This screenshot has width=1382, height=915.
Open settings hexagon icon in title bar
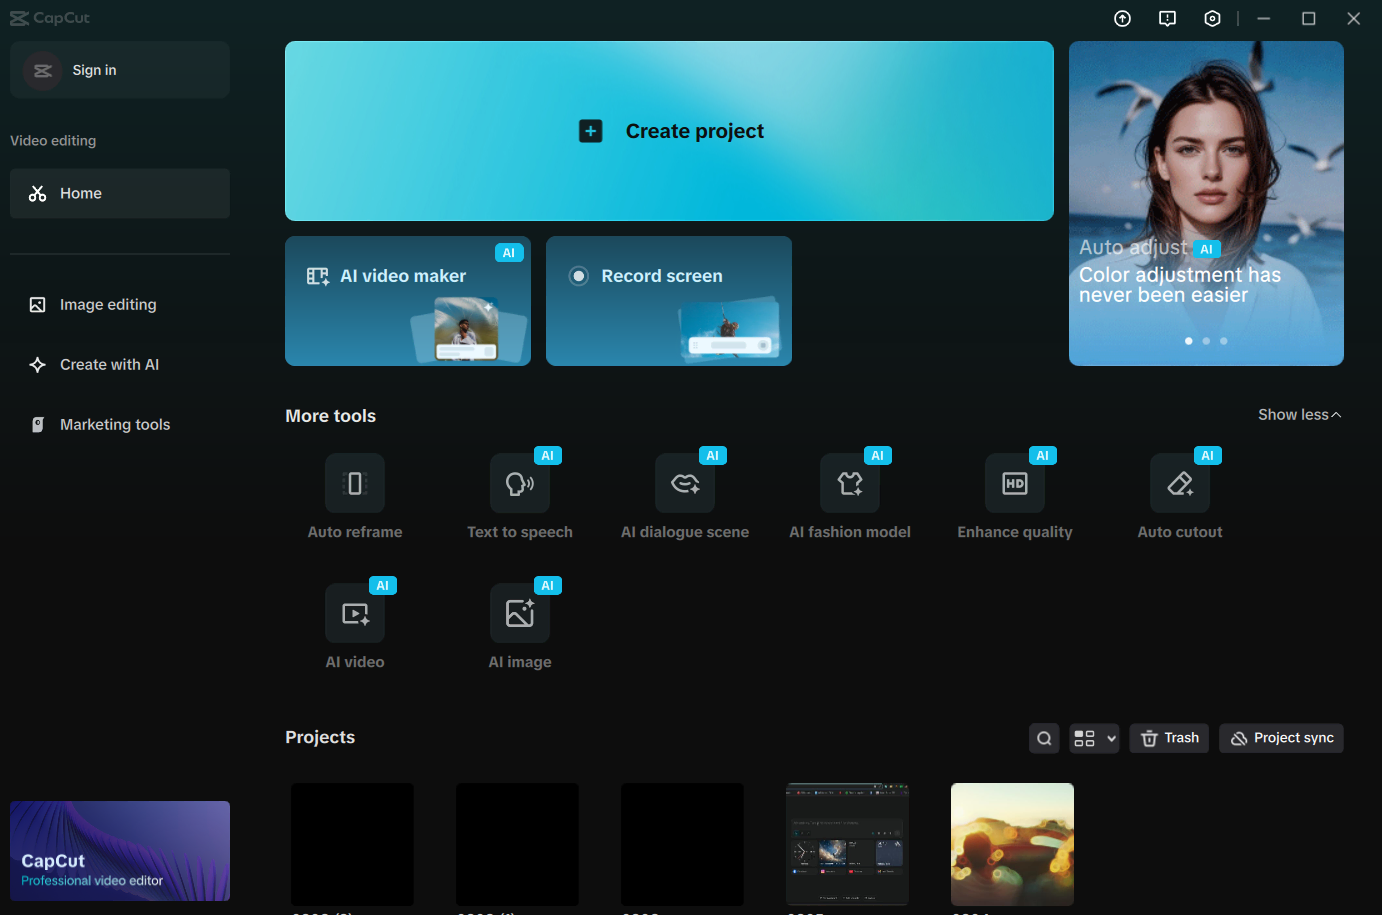point(1212,18)
